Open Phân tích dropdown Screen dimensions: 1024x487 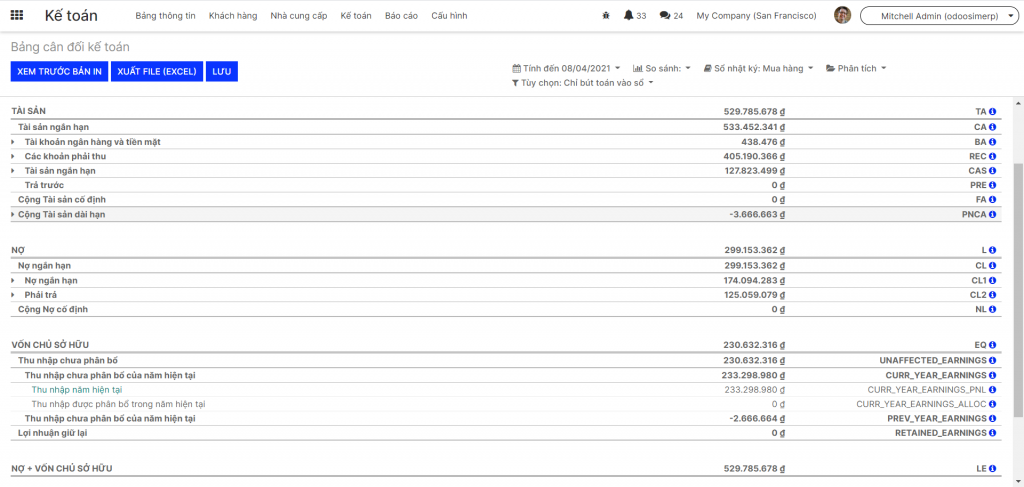856,68
